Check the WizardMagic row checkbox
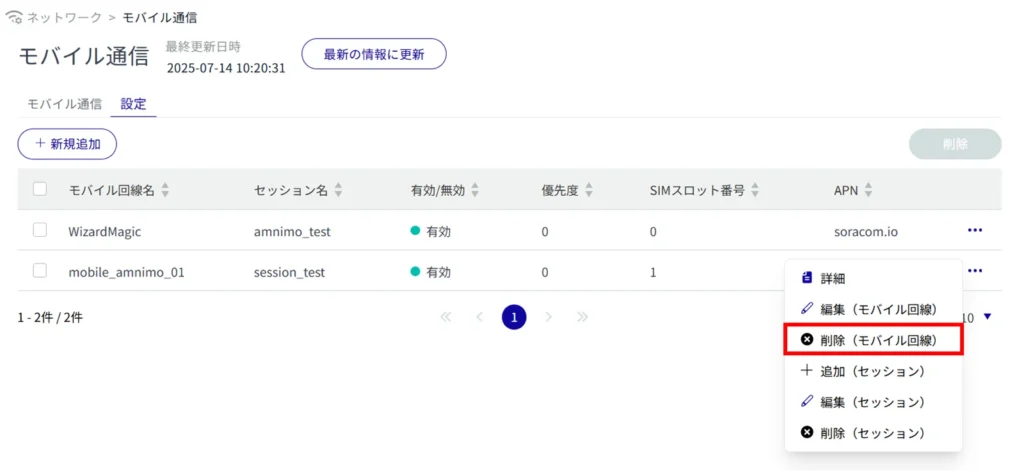The image size is (1024, 471). pos(40,230)
